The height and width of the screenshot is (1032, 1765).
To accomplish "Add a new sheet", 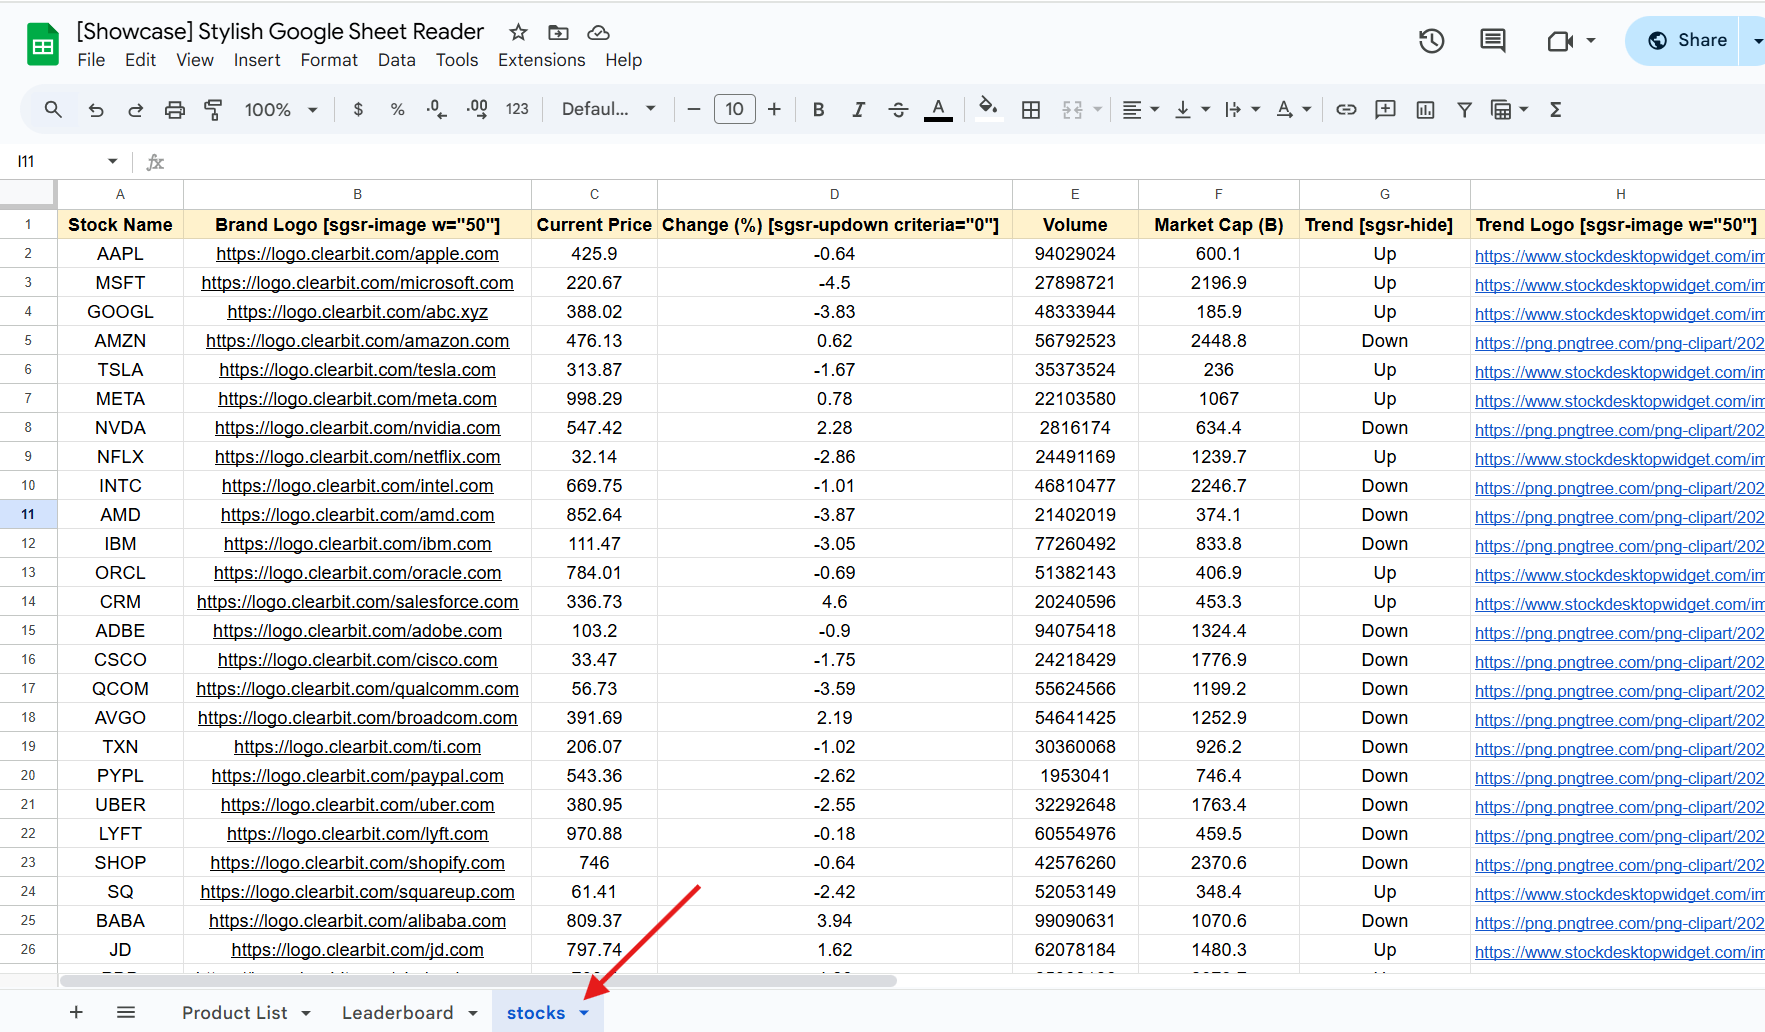I will click(x=76, y=1012).
